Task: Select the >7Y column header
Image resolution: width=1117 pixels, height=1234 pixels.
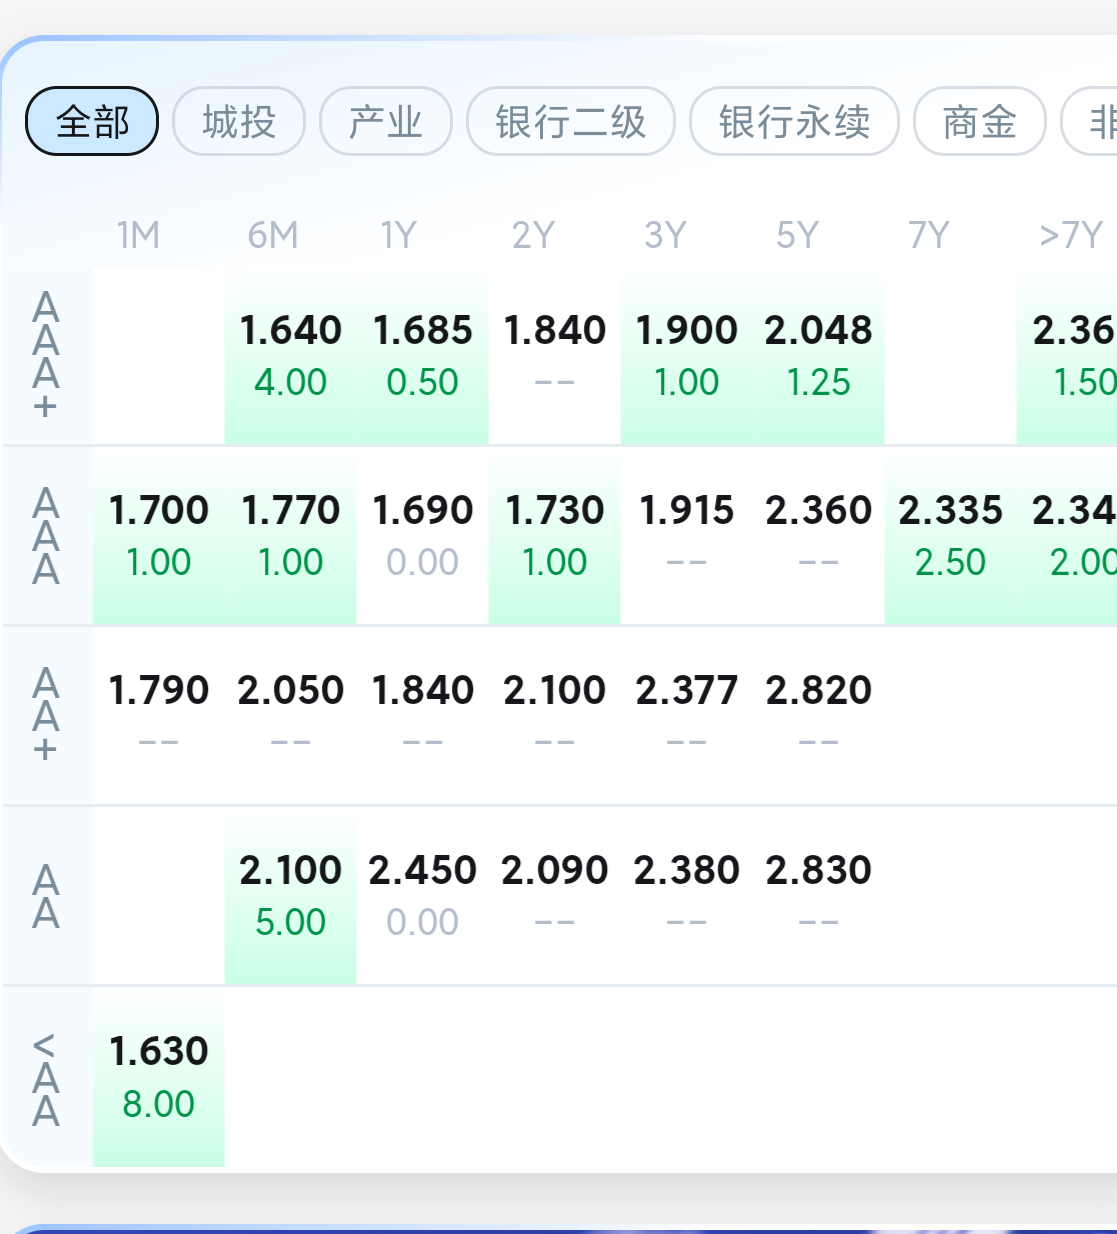Action: pos(1071,235)
